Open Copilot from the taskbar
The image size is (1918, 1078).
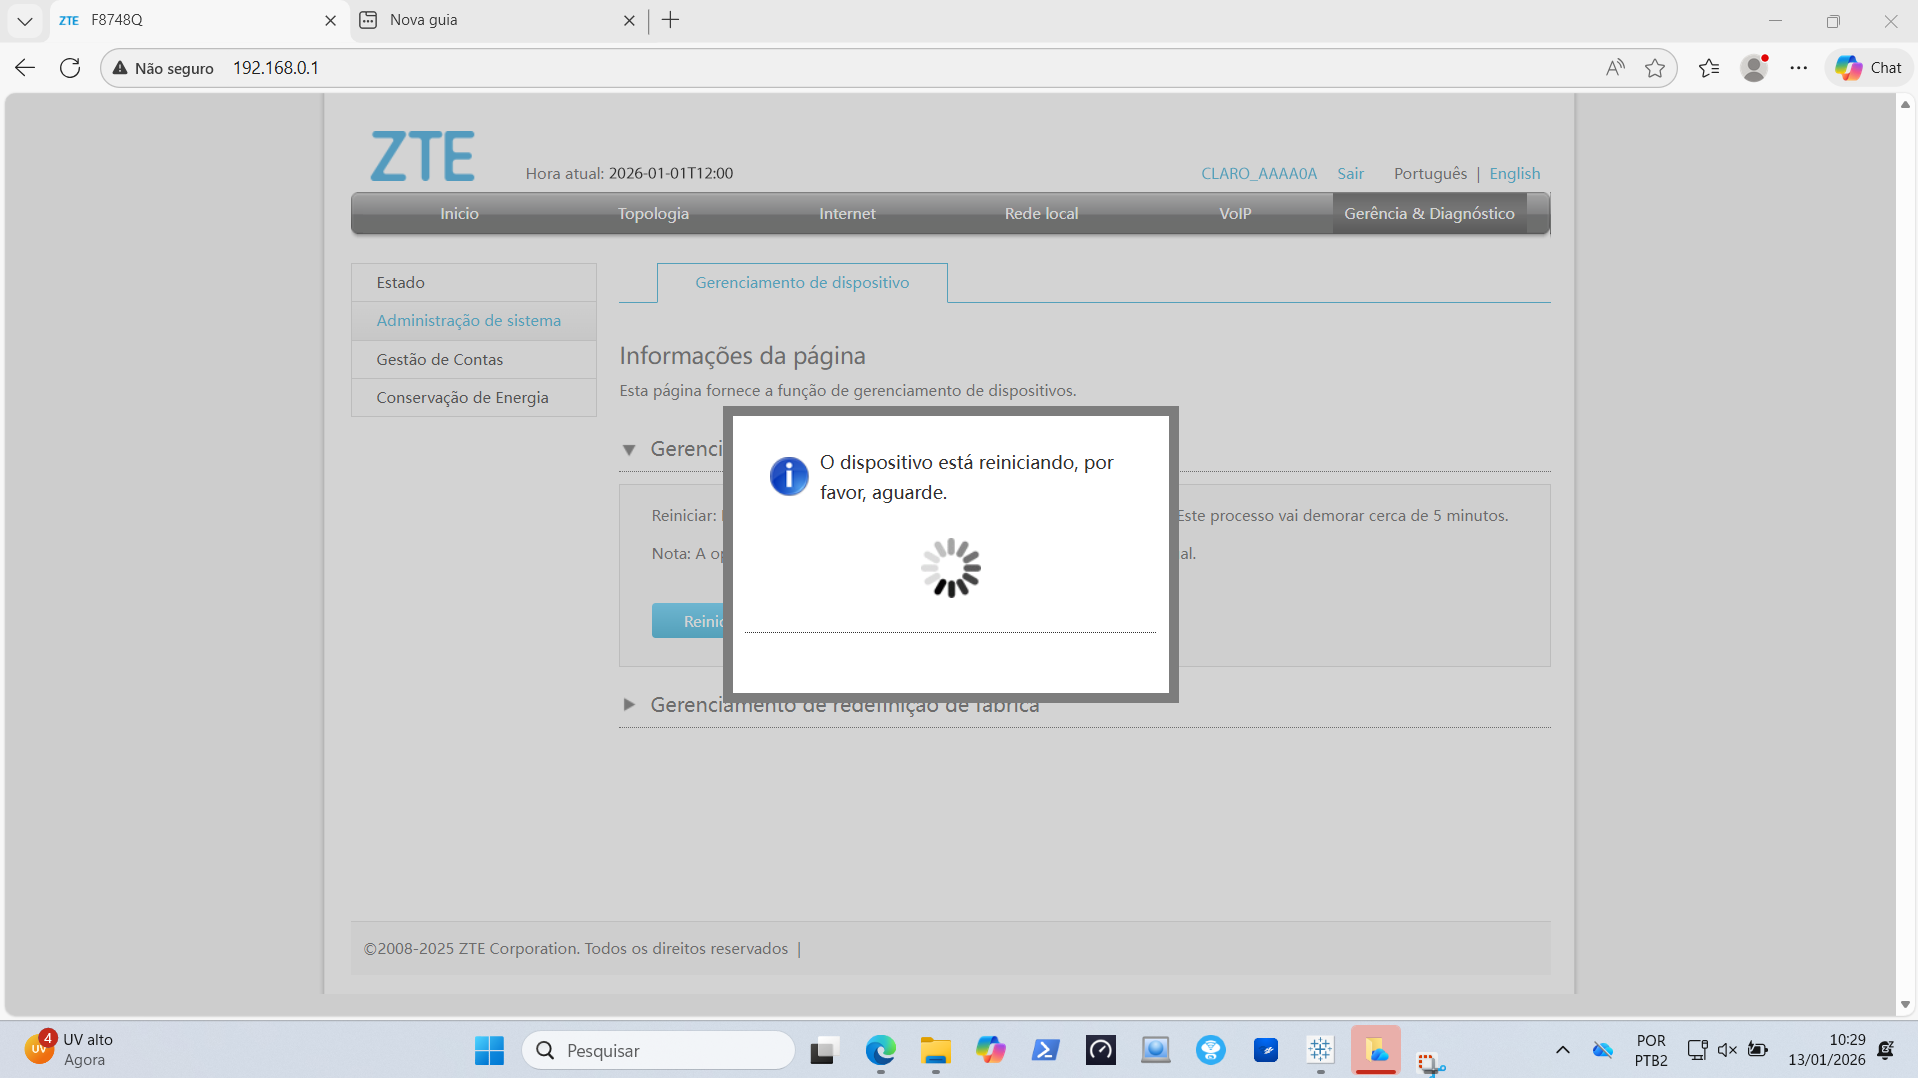coord(991,1050)
